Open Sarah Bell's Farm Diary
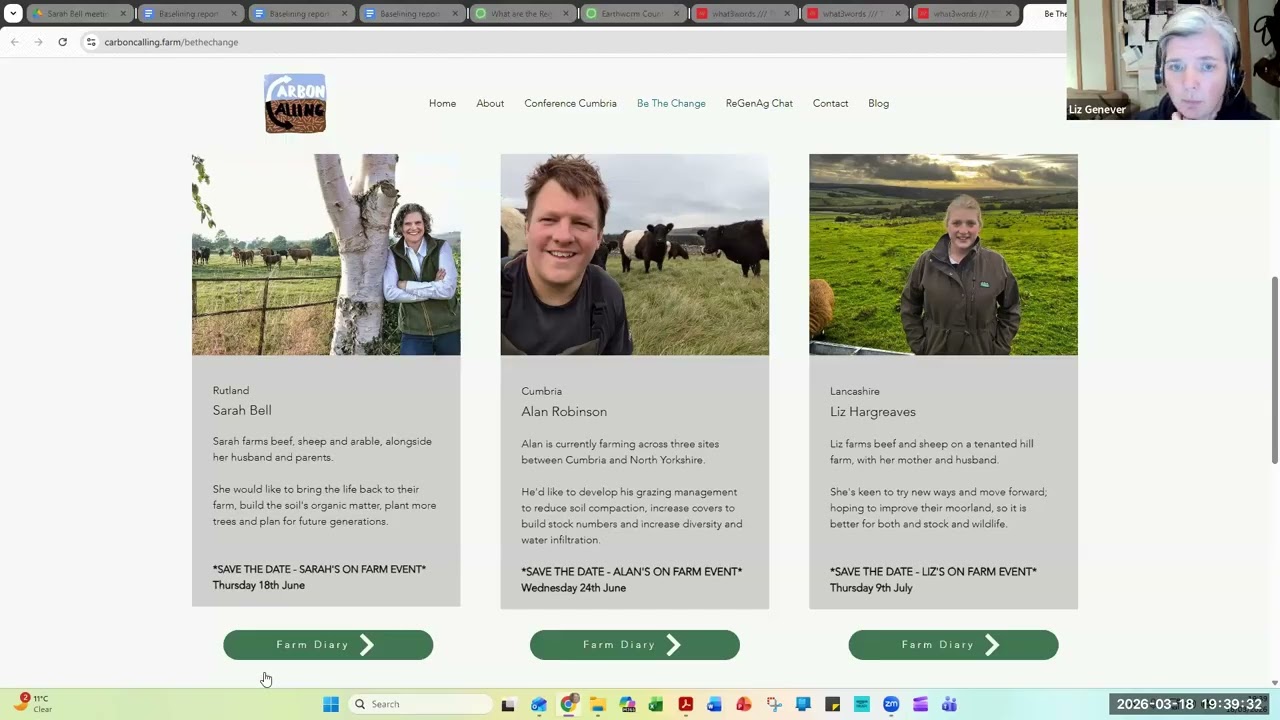 click(x=328, y=645)
